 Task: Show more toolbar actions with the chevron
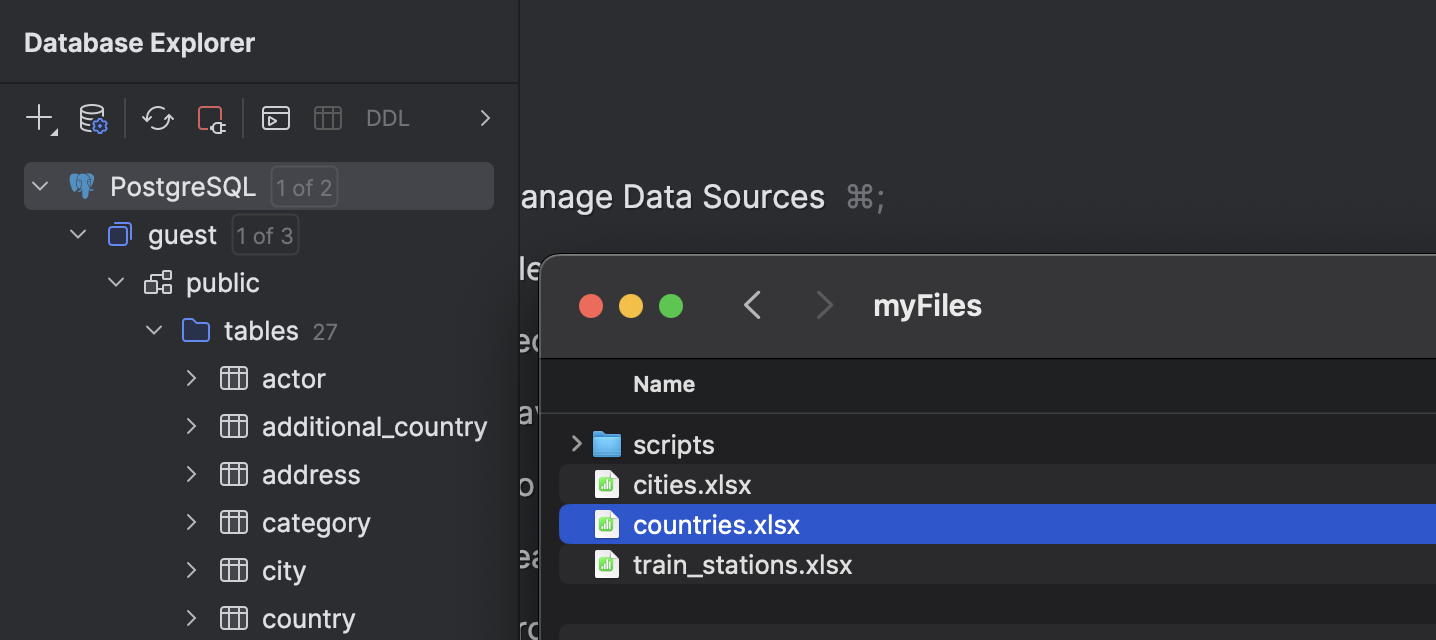(x=485, y=118)
